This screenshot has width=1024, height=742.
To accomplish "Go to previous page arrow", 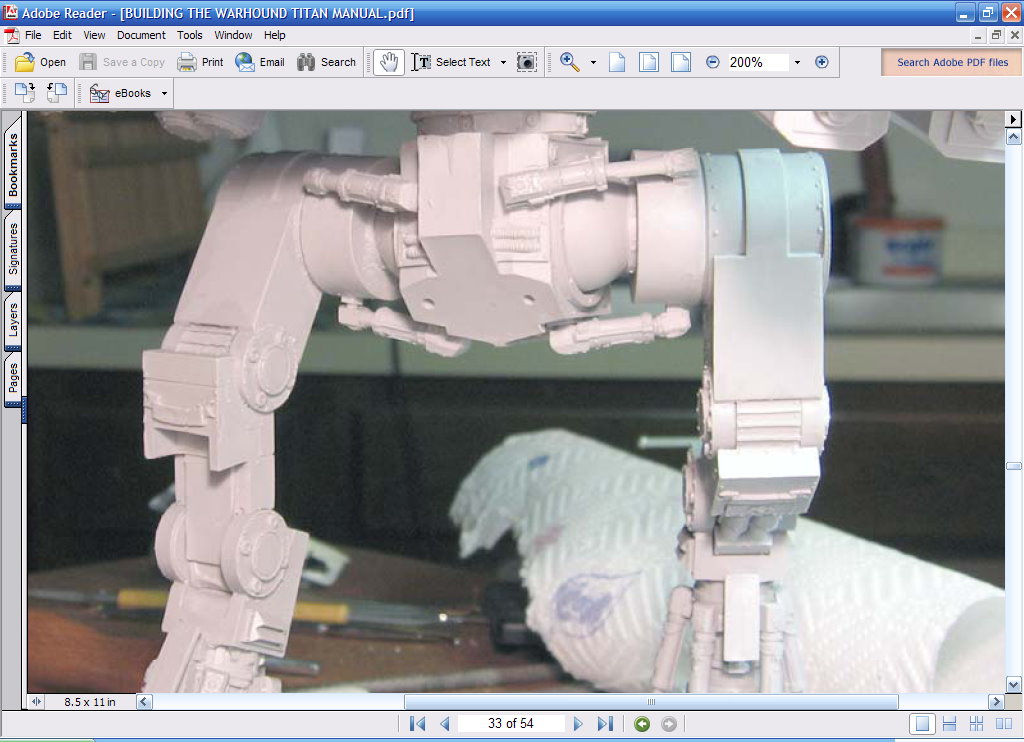I will point(445,724).
